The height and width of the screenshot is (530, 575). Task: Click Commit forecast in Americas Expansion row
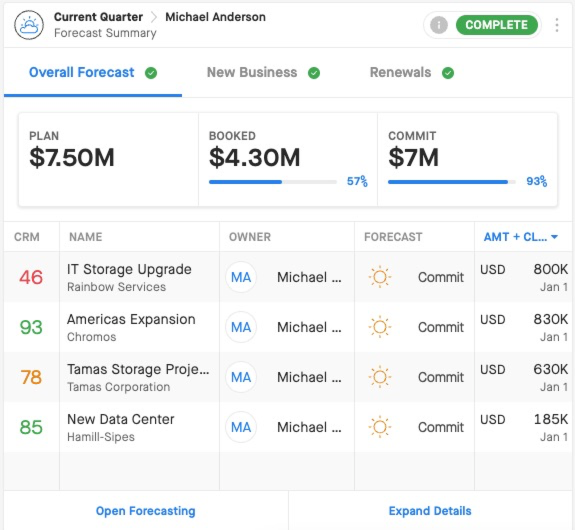(441, 327)
